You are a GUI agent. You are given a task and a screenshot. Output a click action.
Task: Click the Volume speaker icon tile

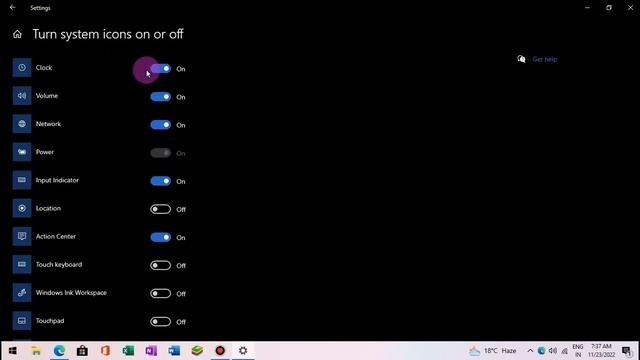22,96
